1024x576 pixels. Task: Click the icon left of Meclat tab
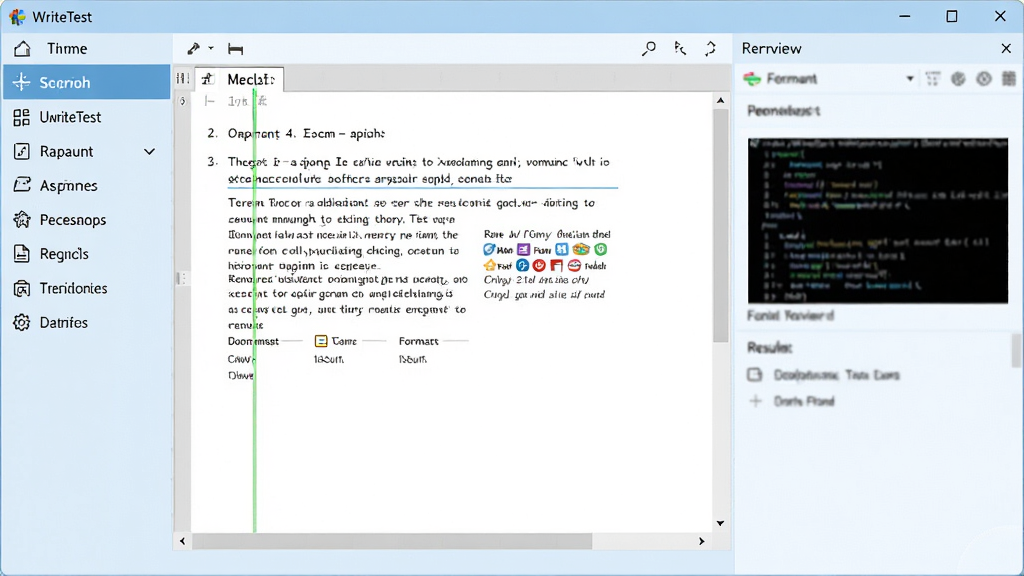(x=207, y=79)
